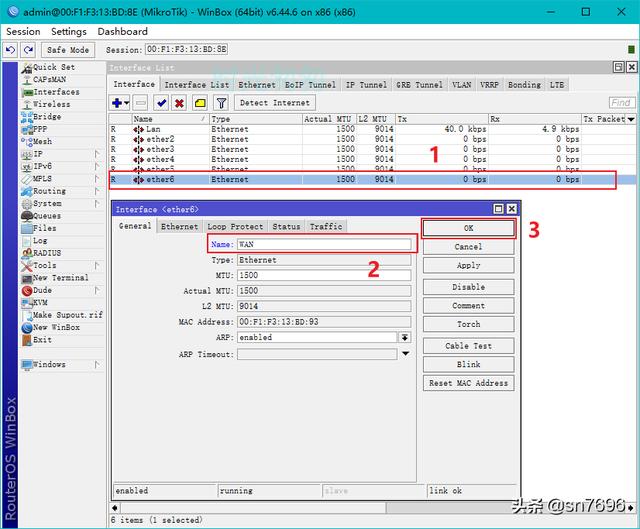Expand the Routing submenu arrow
Image resolution: width=640 pixels, height=529 pixels.
pos(97,191)
